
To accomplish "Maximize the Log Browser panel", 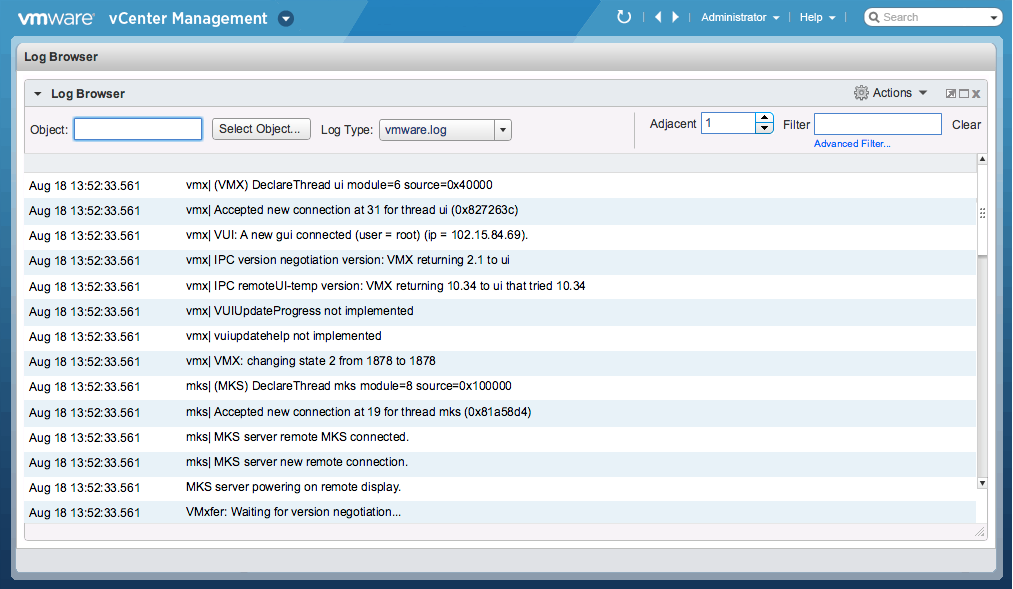I will 964,94.
